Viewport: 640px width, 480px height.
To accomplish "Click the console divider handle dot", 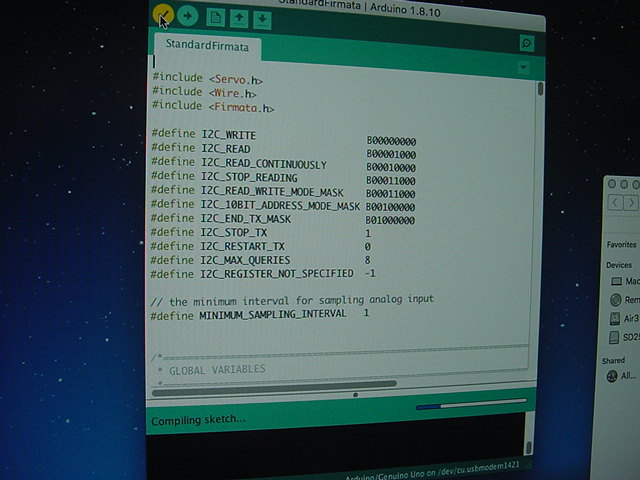I will click(x=356, y=395).
